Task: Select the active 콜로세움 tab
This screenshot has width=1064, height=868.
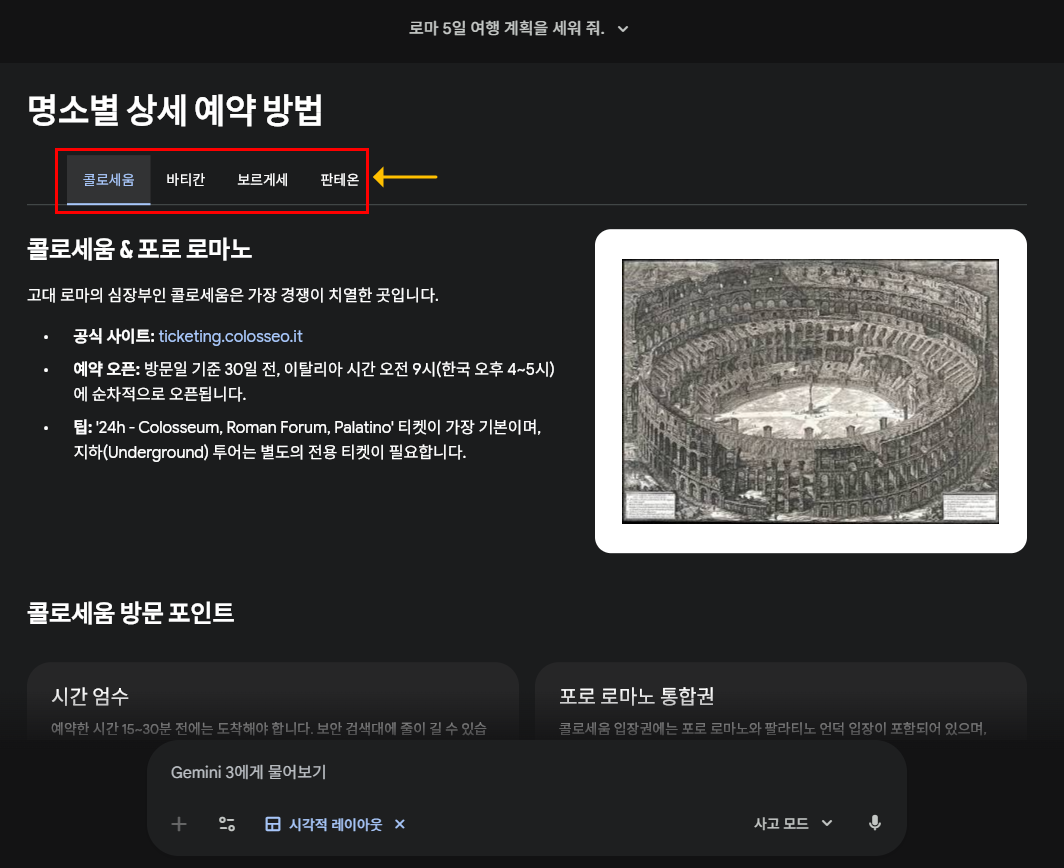Action: [x=107, y=180]
